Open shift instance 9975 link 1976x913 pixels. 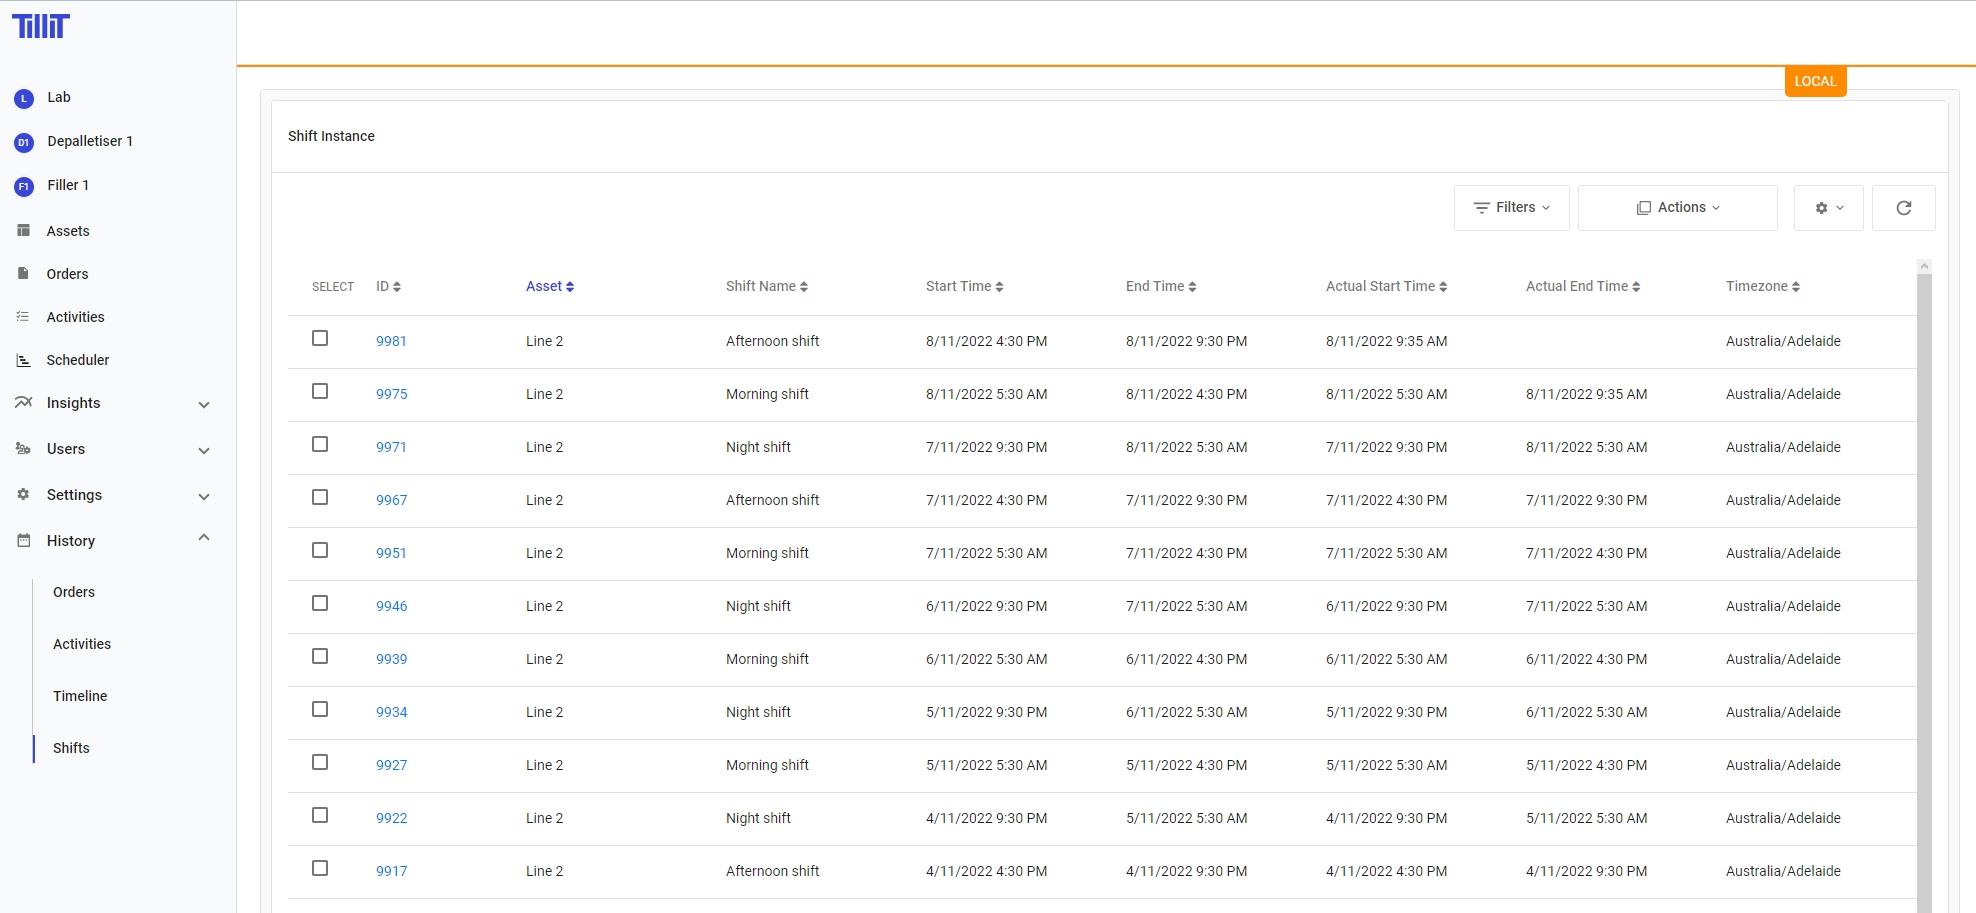[x=391, y=394]
